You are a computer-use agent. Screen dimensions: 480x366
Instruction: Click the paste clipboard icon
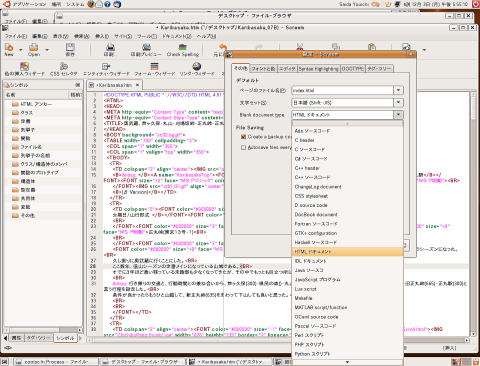click(372, 47)
